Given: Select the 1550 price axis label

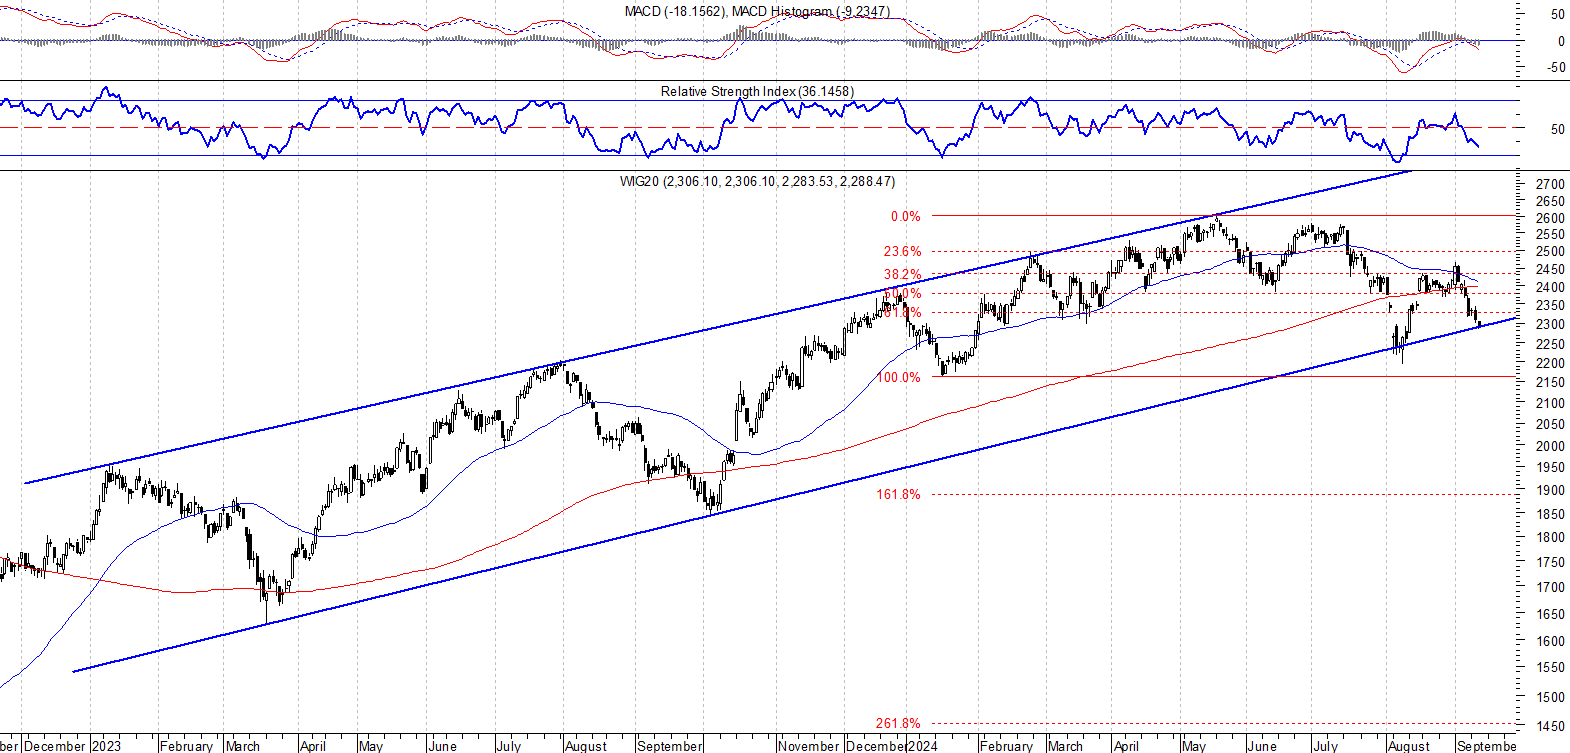Looking at the screenshot, I should 1550,668.
